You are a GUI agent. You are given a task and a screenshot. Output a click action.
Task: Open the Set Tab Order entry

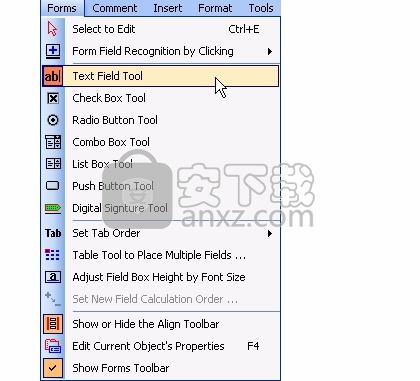[x=160, y=233]
